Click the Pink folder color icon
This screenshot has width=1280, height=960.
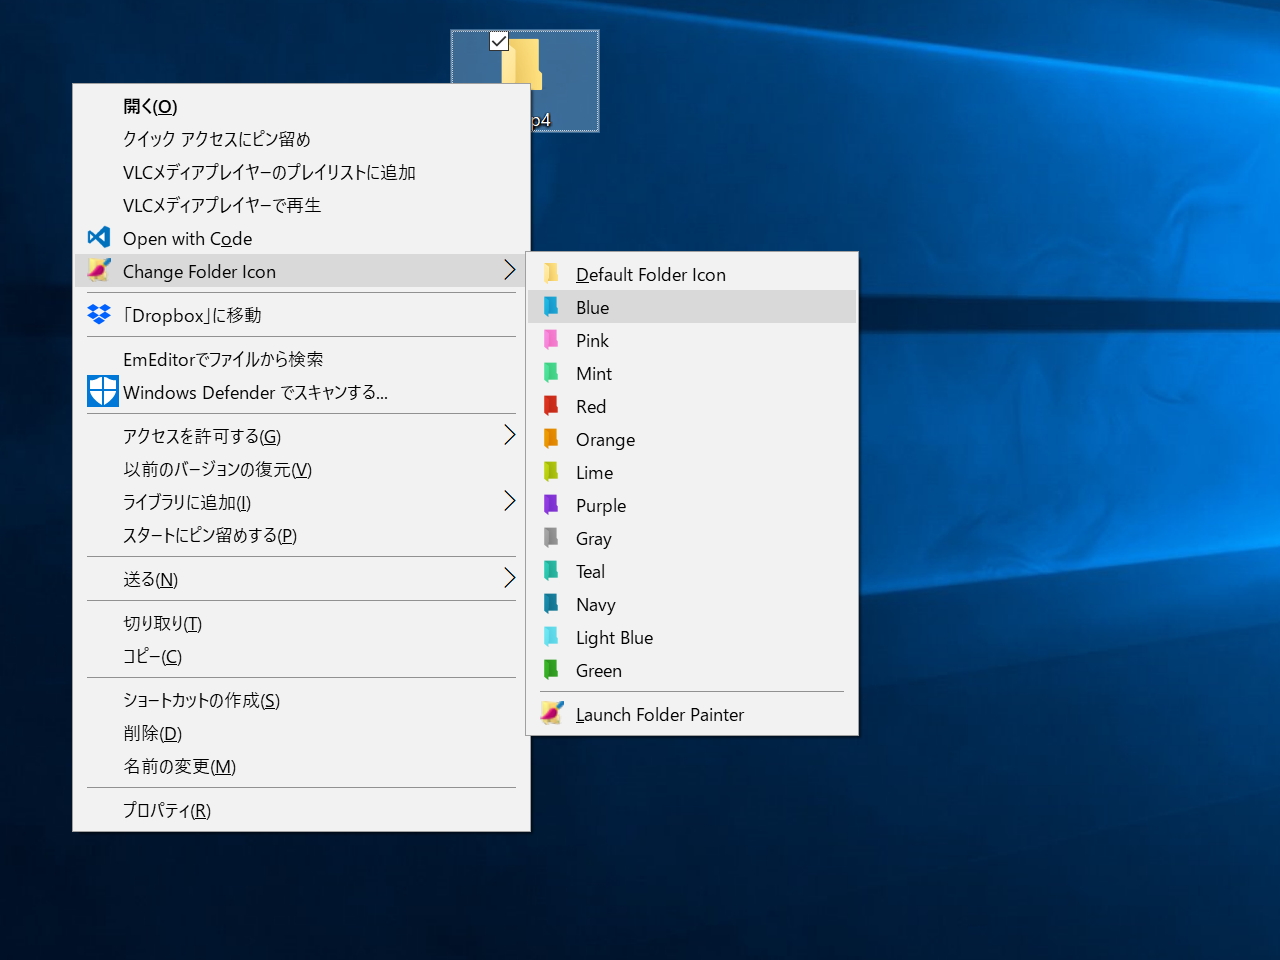pyautogui.click(x=551, y=339)
